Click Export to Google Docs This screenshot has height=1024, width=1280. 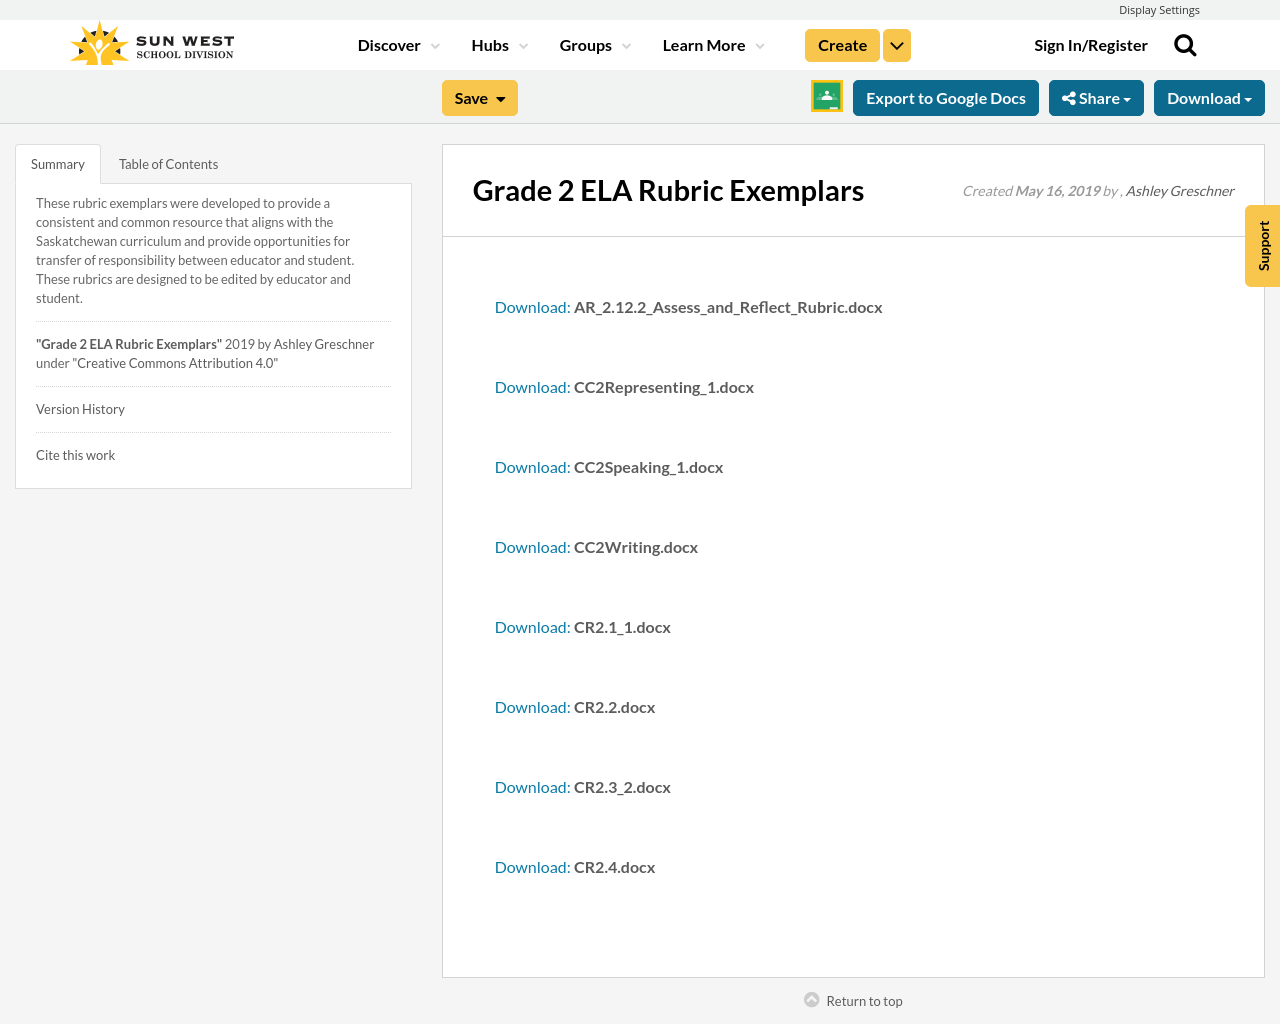click(945, 97)
